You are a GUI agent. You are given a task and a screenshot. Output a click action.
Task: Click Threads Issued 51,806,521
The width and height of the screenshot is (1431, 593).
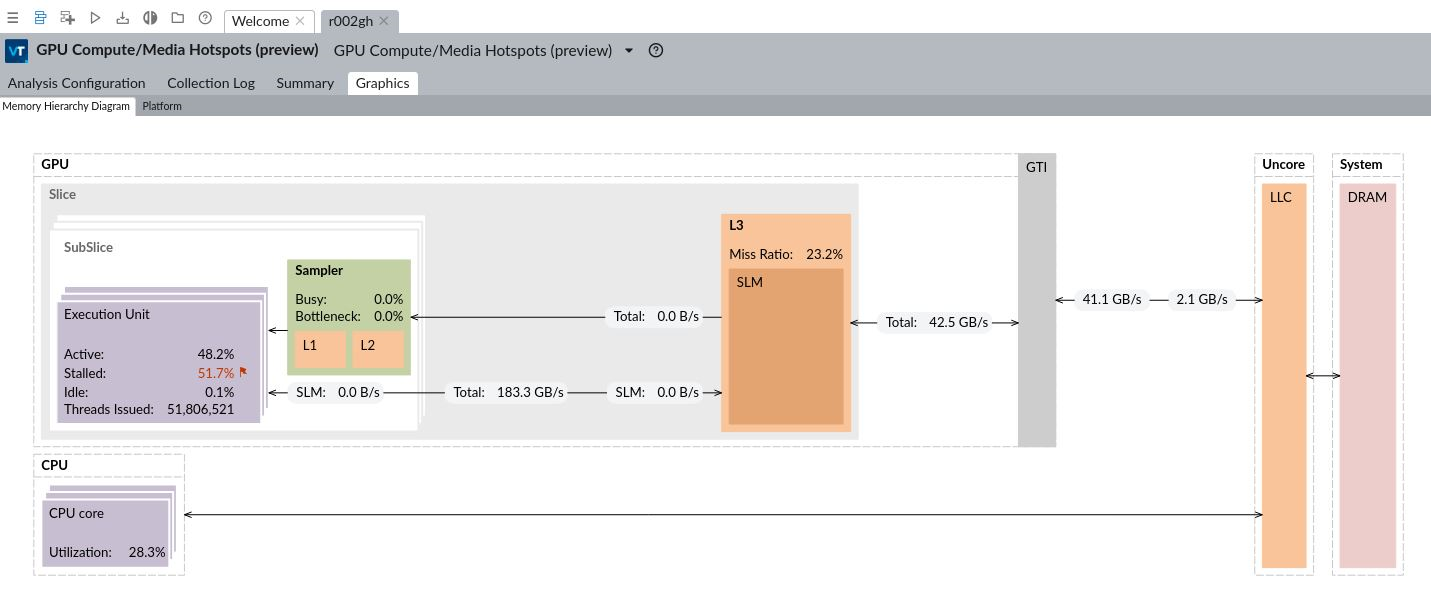(149, 409)
